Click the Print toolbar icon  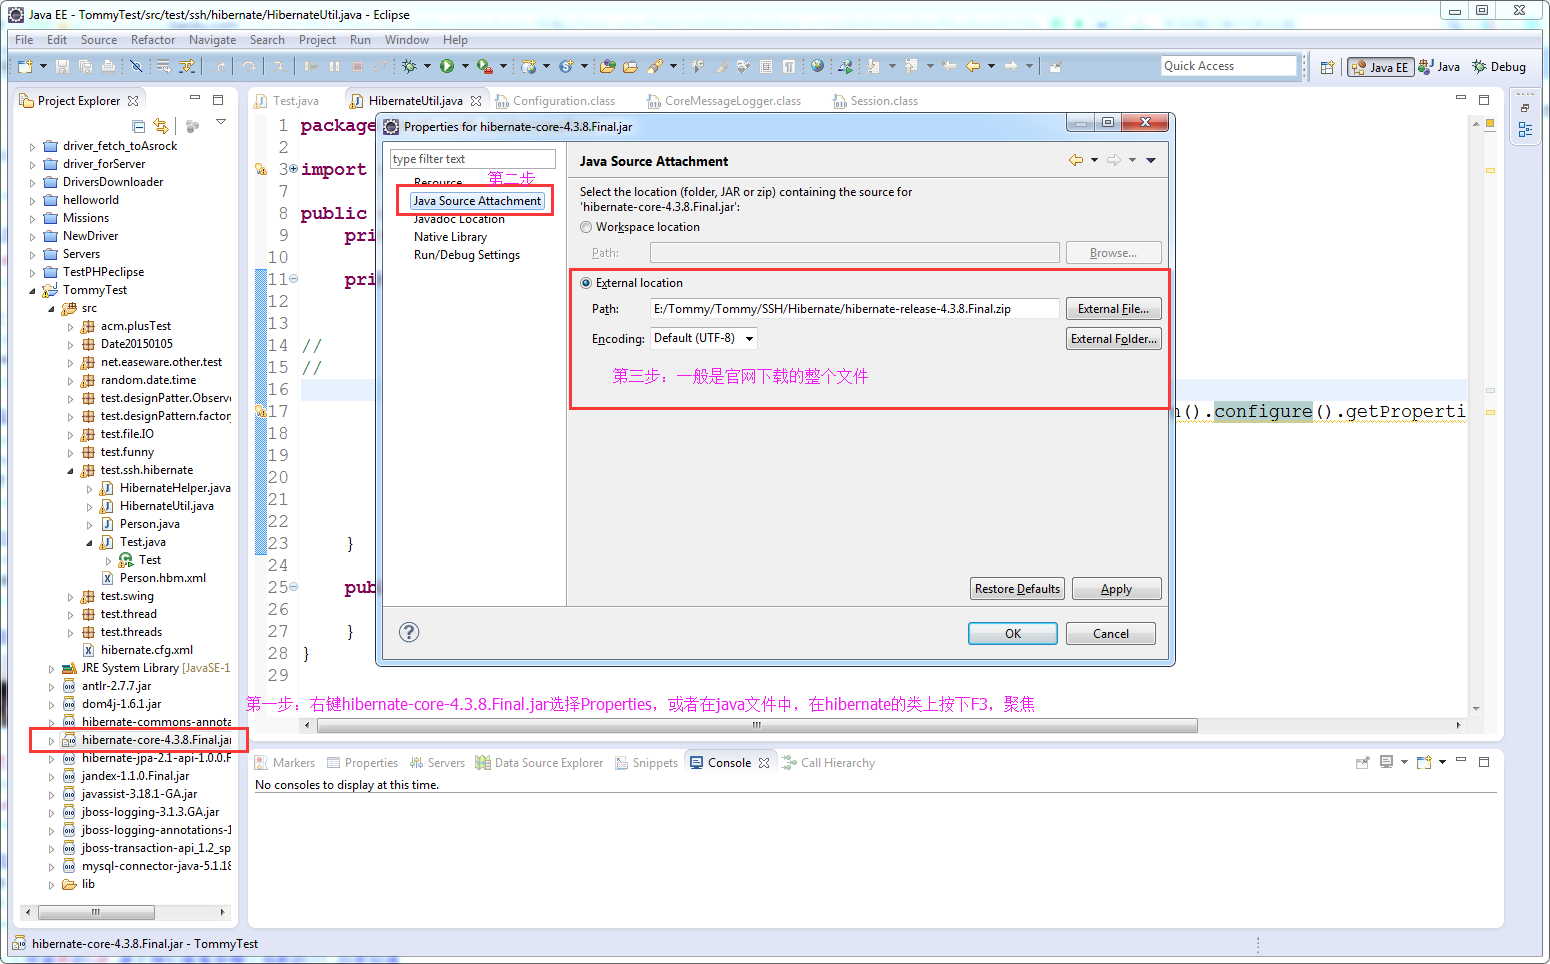107,66
